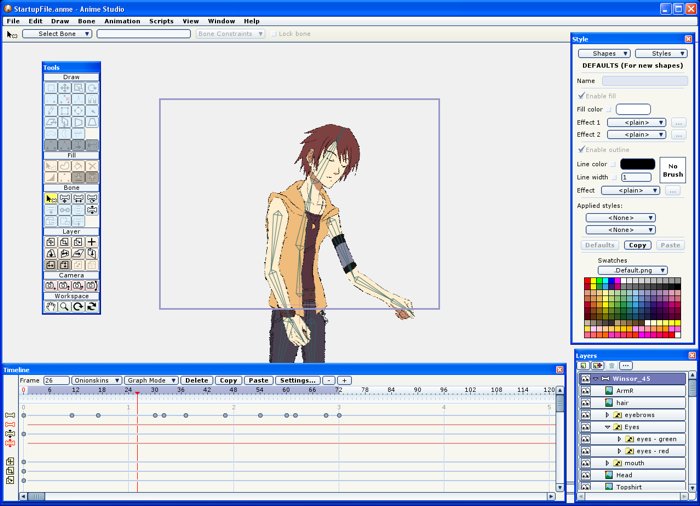Open the Swatches Default.png dropdown
The width and height of the screenshot is (700, 506).
point(633,270)
